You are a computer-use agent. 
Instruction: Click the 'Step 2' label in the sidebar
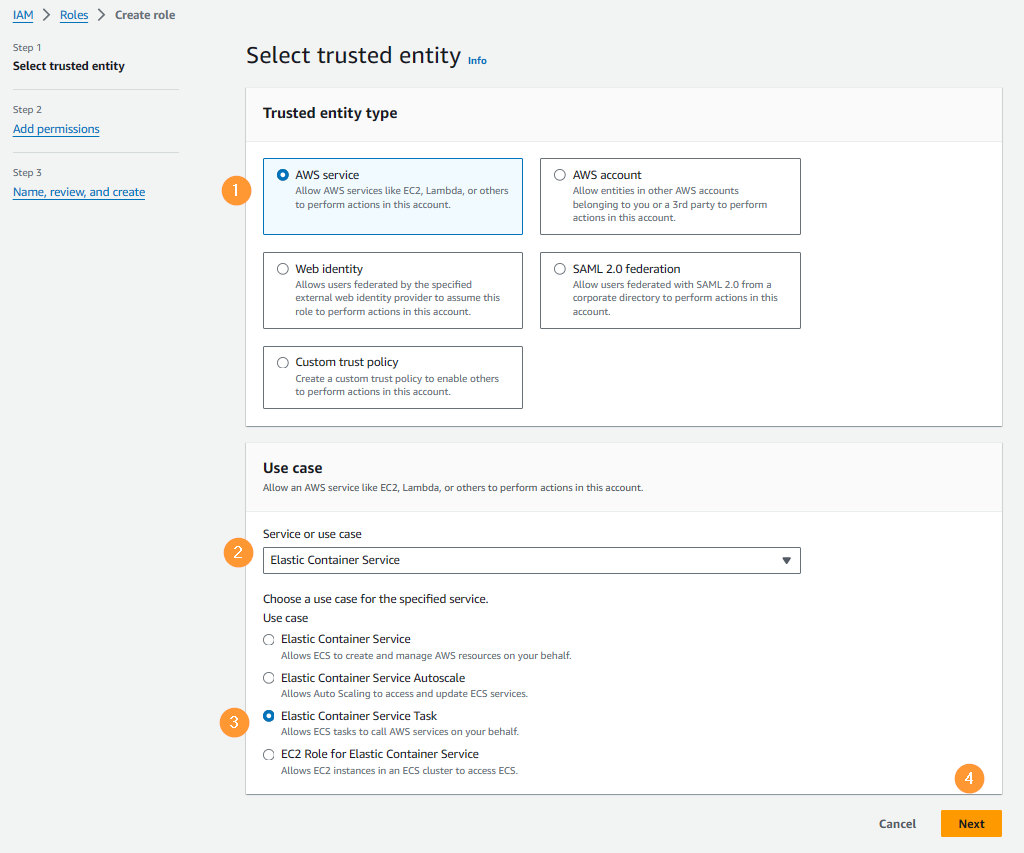coord(27,110)
